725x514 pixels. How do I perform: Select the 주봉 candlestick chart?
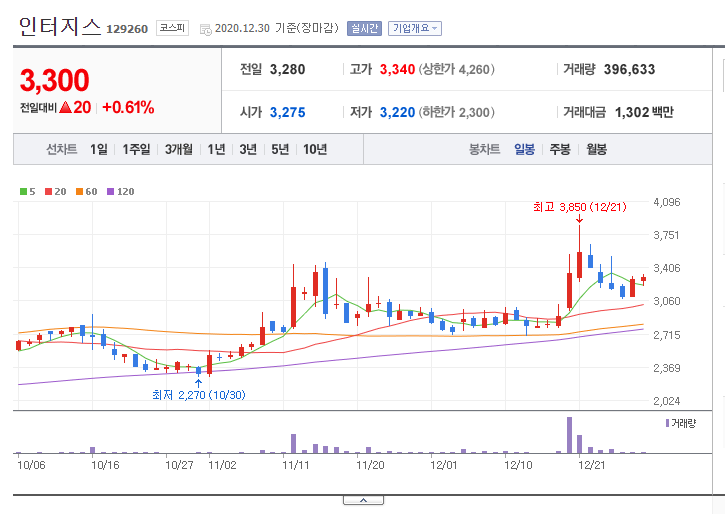tap(560, 149)
